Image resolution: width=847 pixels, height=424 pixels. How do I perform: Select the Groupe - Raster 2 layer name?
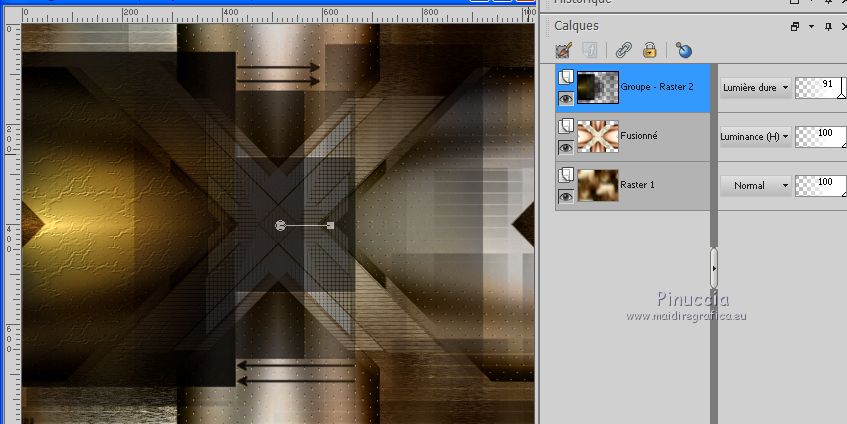click(657, 86)
